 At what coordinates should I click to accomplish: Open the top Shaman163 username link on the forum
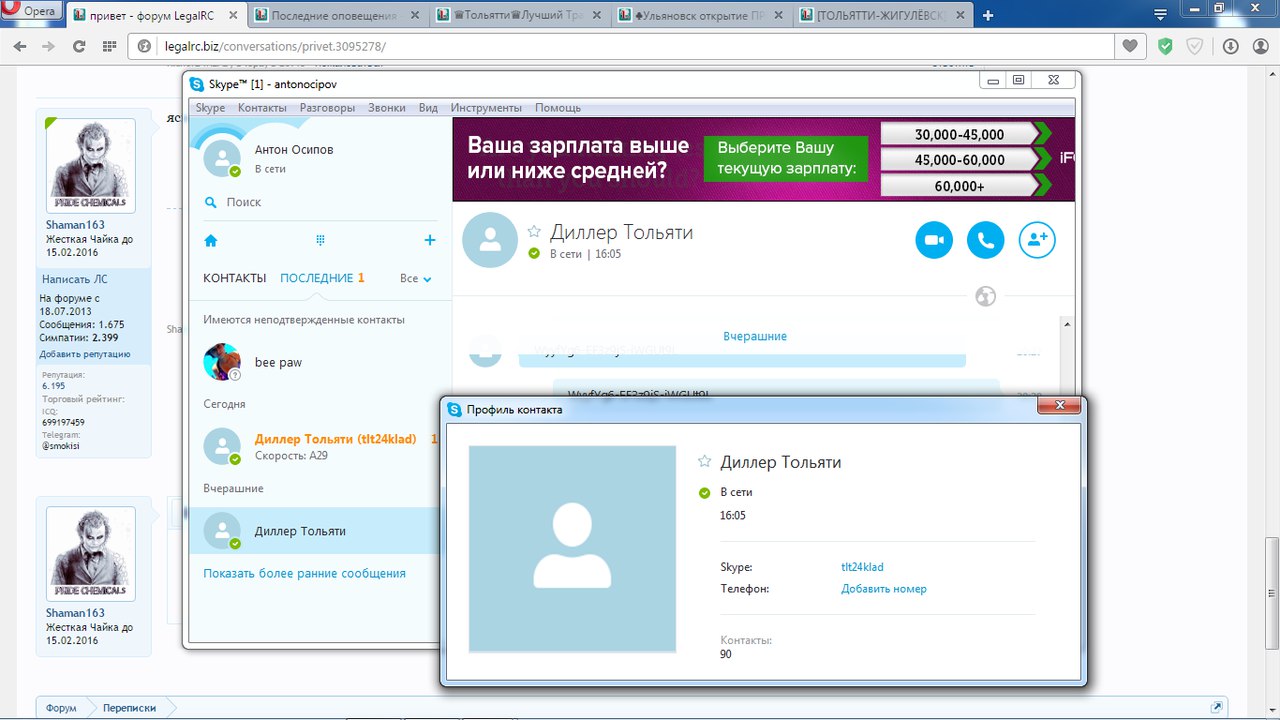[75, 225]
